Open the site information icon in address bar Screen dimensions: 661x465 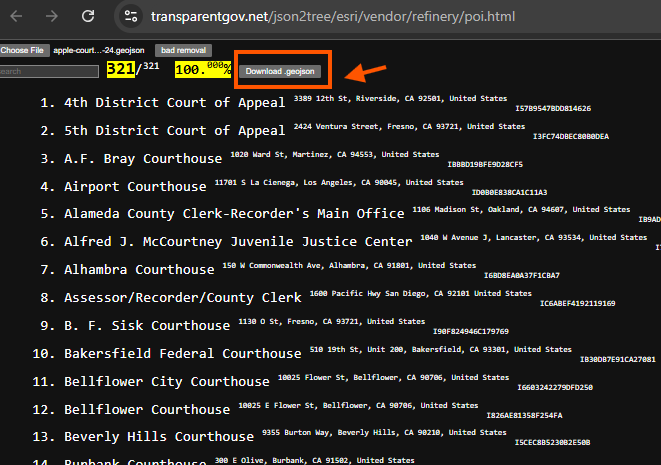click(x=130, y=17)
